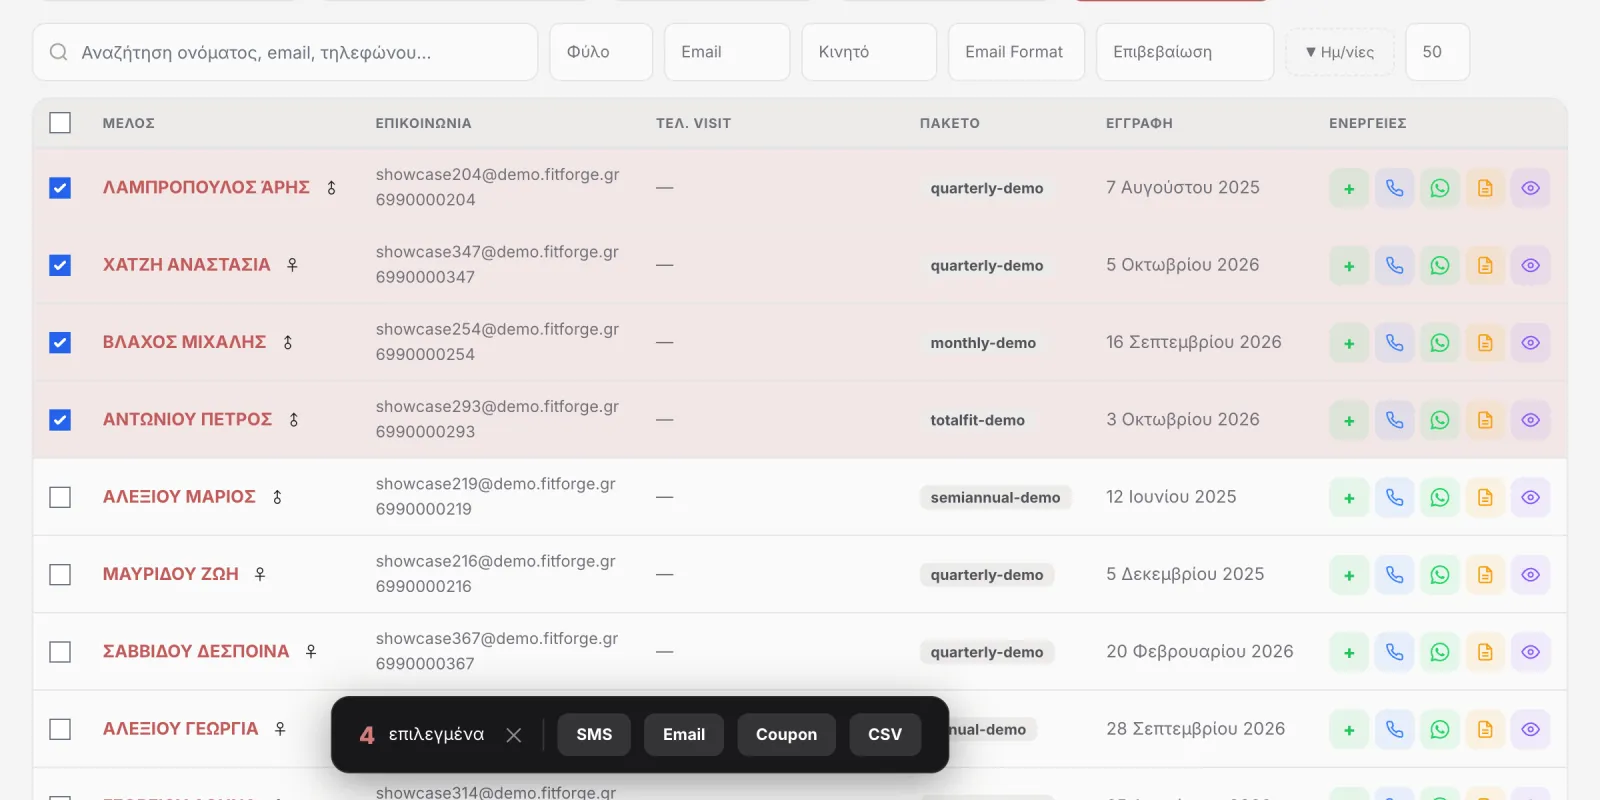The image size is (1600, 800).
Task: Open the Email Format filter dropdown
Action: click(1016, 52)
